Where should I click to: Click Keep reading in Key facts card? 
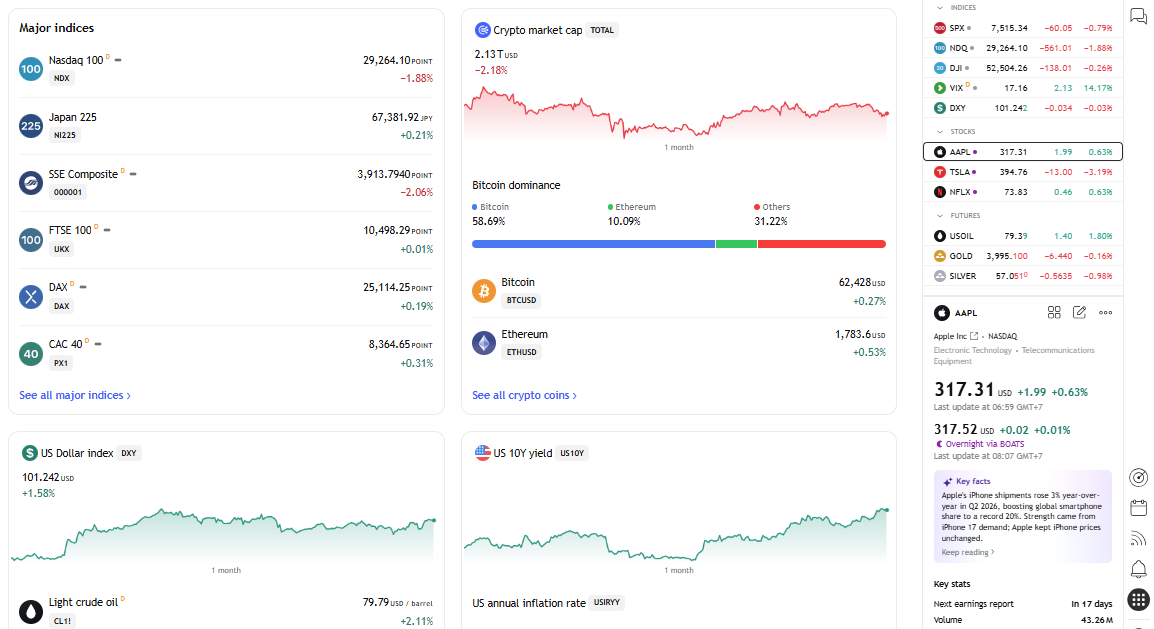(x=968, y=552)
